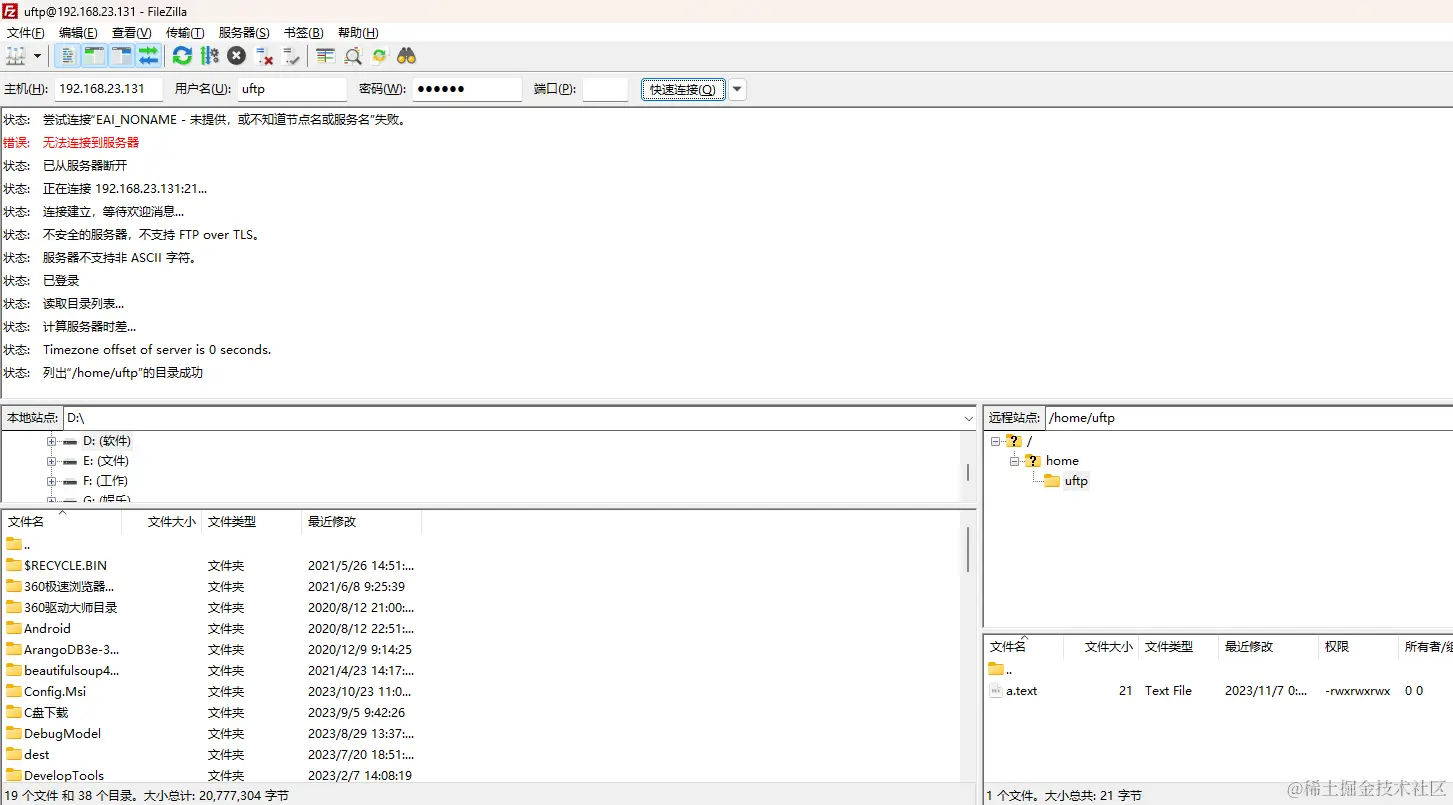The width and height of the screenshot is (1453, 805).
Task: Open the 查看(V) menu
Action: coord(131,33)
